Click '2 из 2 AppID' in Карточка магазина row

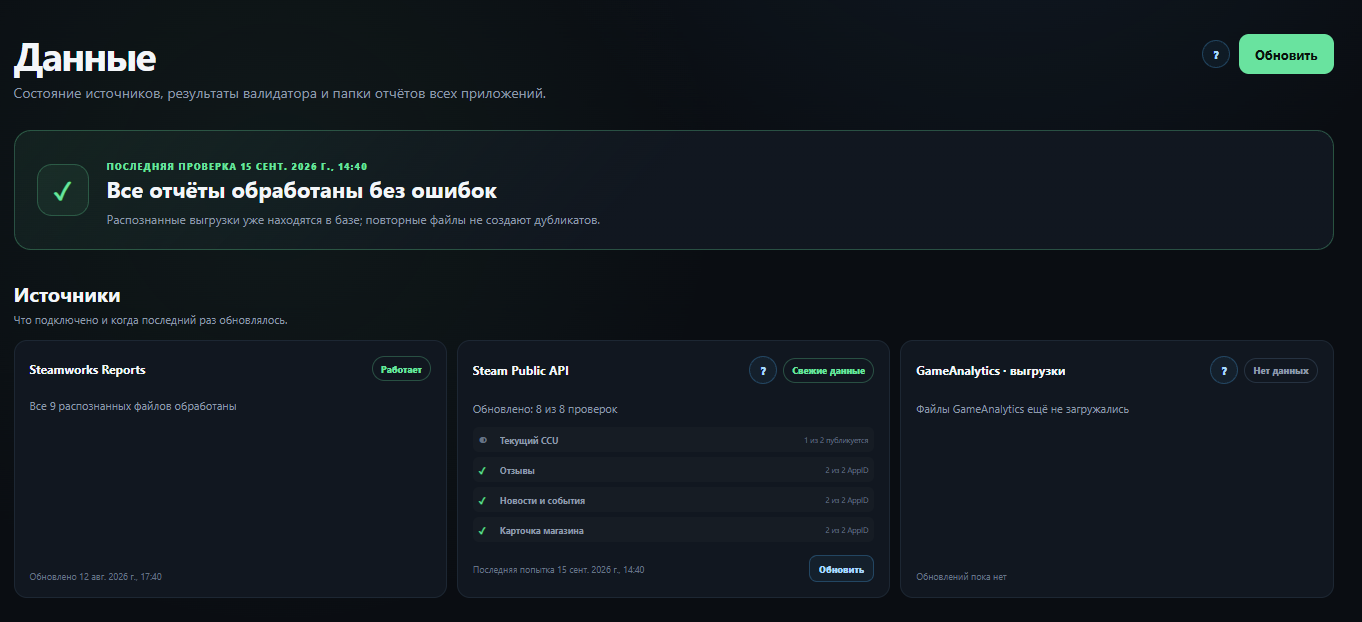click(847, 530)
